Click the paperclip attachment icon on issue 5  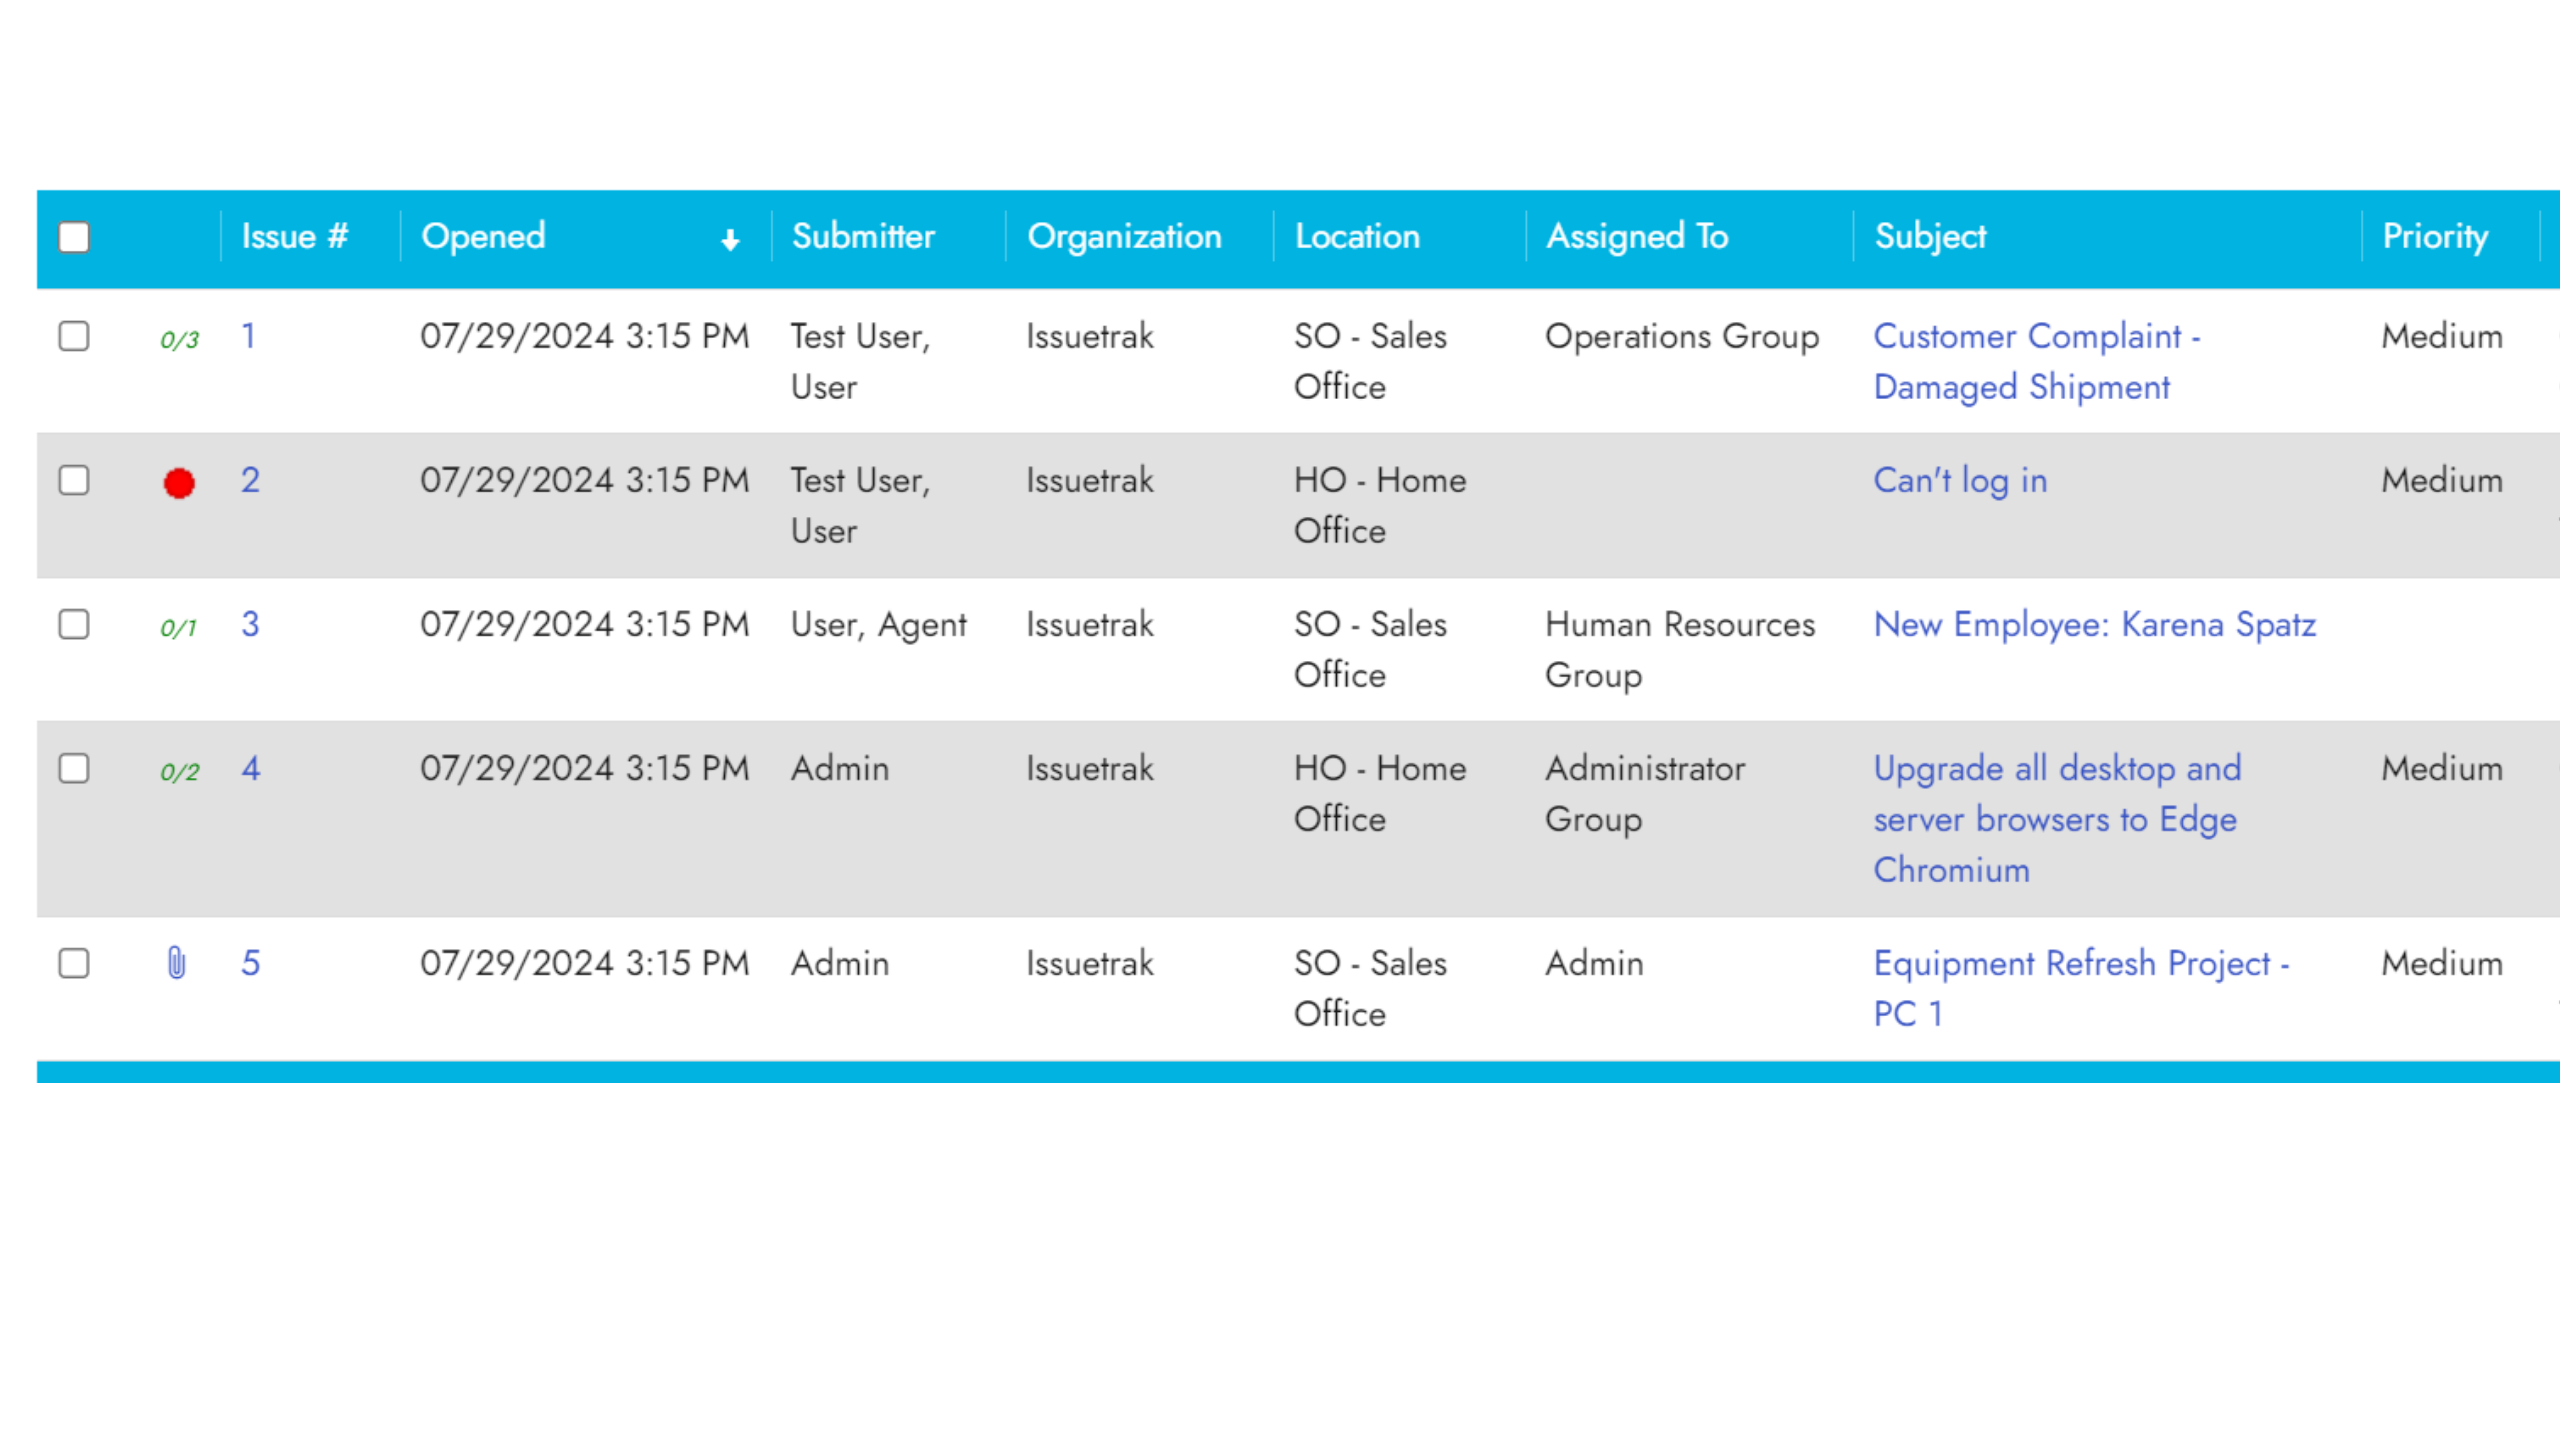[x=176, y=963]
